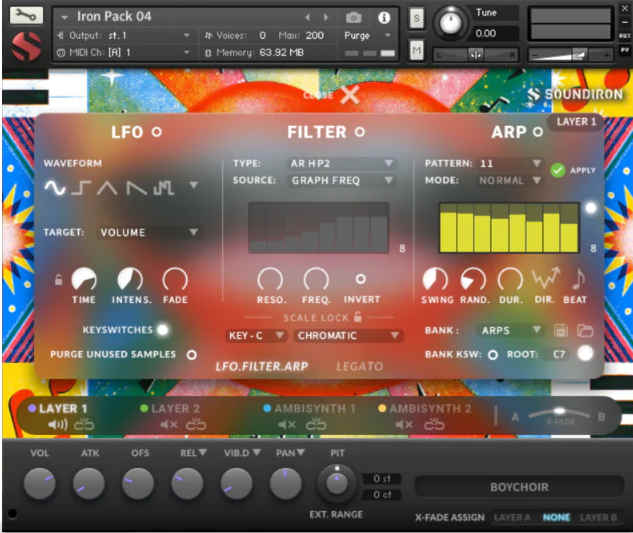Close the LFO filter arp panel
The image size is (633, 533).
(348, 95)
